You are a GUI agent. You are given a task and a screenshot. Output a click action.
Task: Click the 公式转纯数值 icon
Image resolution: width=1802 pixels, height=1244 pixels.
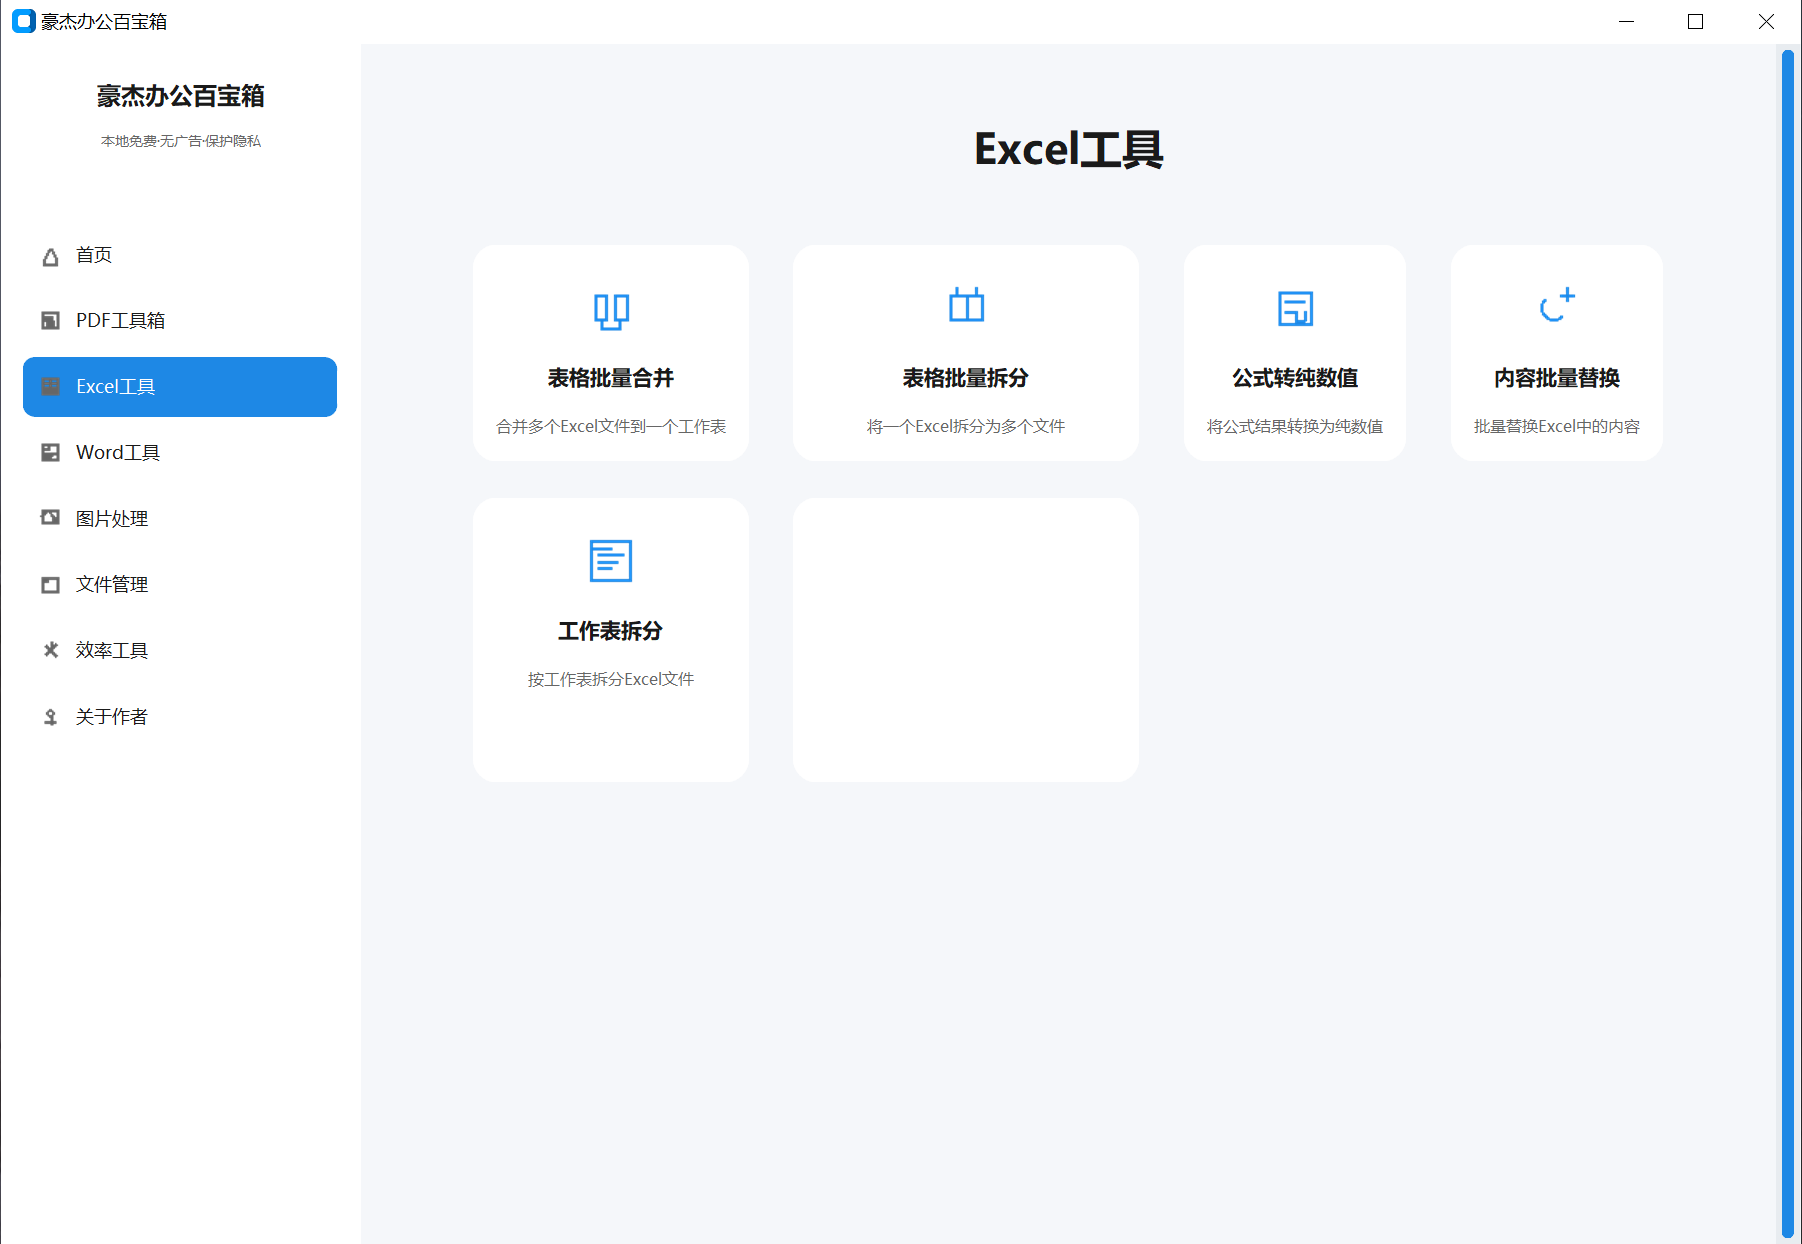coord(1295,308)
